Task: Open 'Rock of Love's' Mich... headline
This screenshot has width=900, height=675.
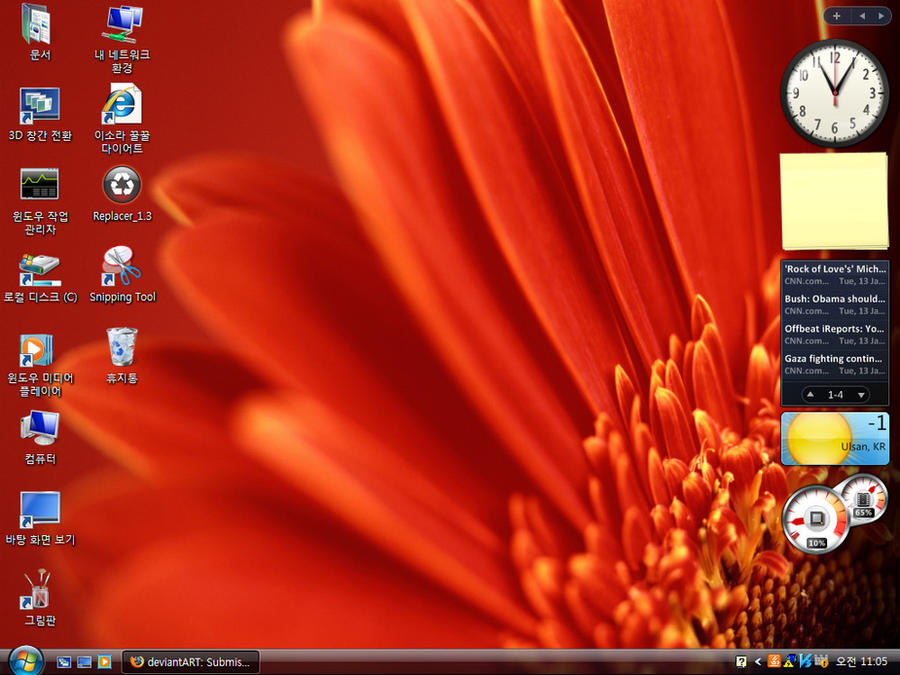Action: (835, 274)
